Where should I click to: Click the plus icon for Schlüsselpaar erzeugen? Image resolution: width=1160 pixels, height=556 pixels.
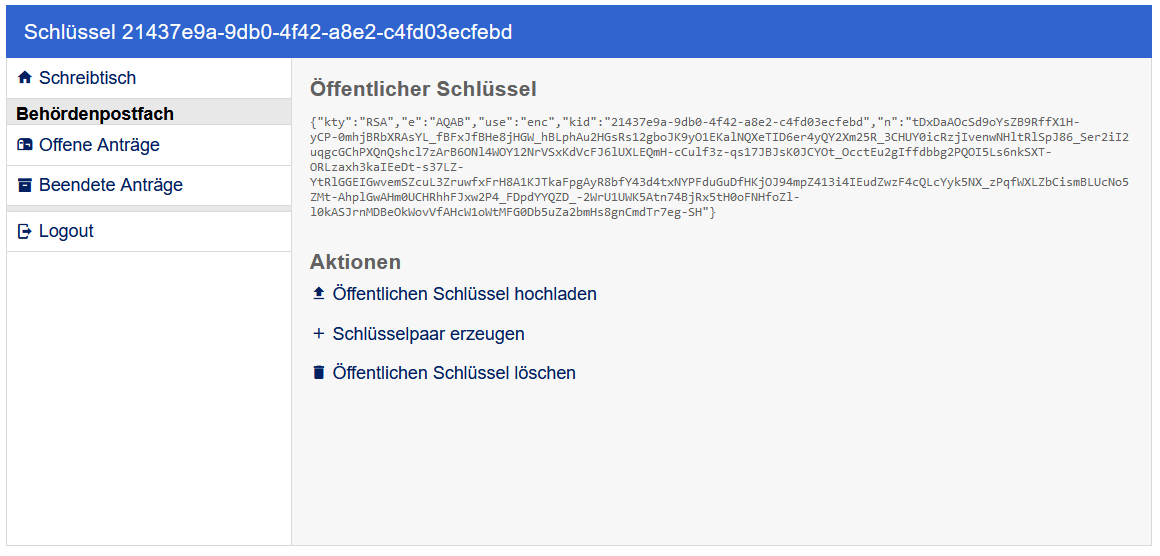pos(319,334)
